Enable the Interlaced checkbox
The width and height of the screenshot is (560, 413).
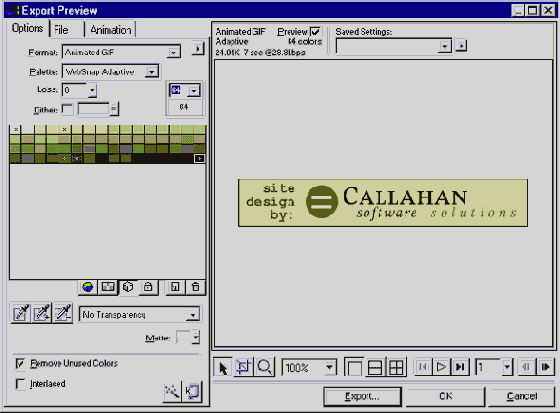20,384
